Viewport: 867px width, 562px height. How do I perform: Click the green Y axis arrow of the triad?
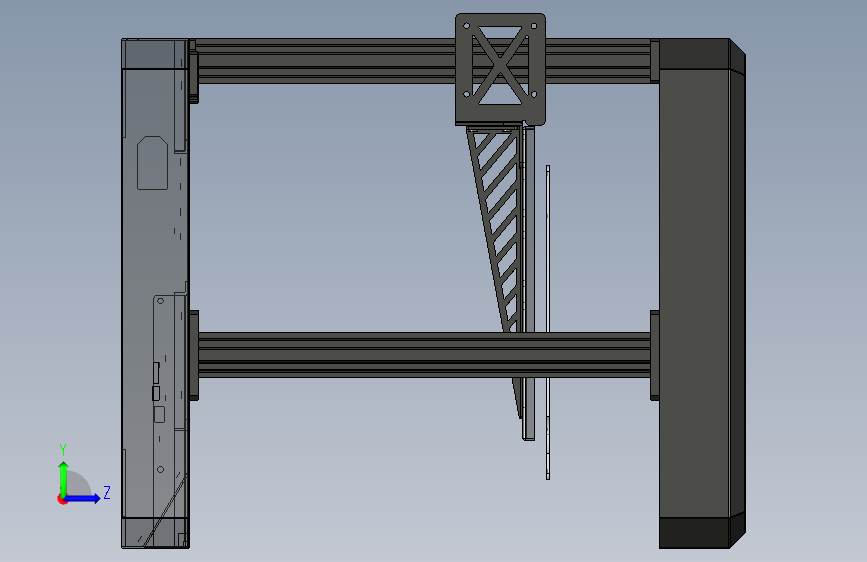[x=64, y=478]
